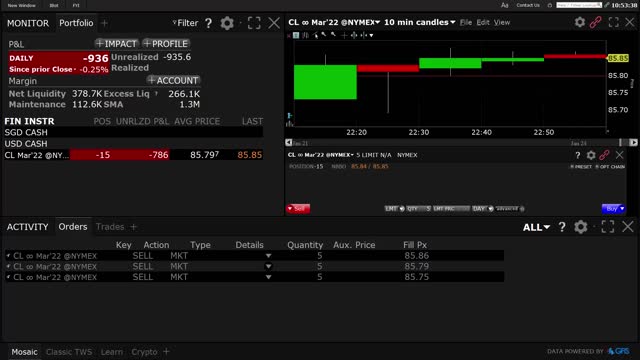640x360 pixels.
Task: Select chart crosshair tool
Action: coord(344,36)
